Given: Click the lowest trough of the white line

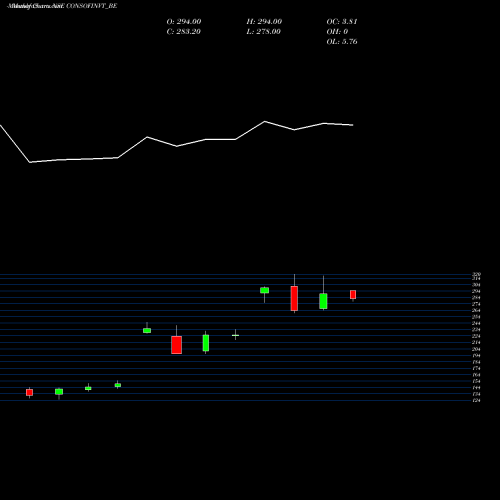Looking at the screenshot, I should coord(30,162).
